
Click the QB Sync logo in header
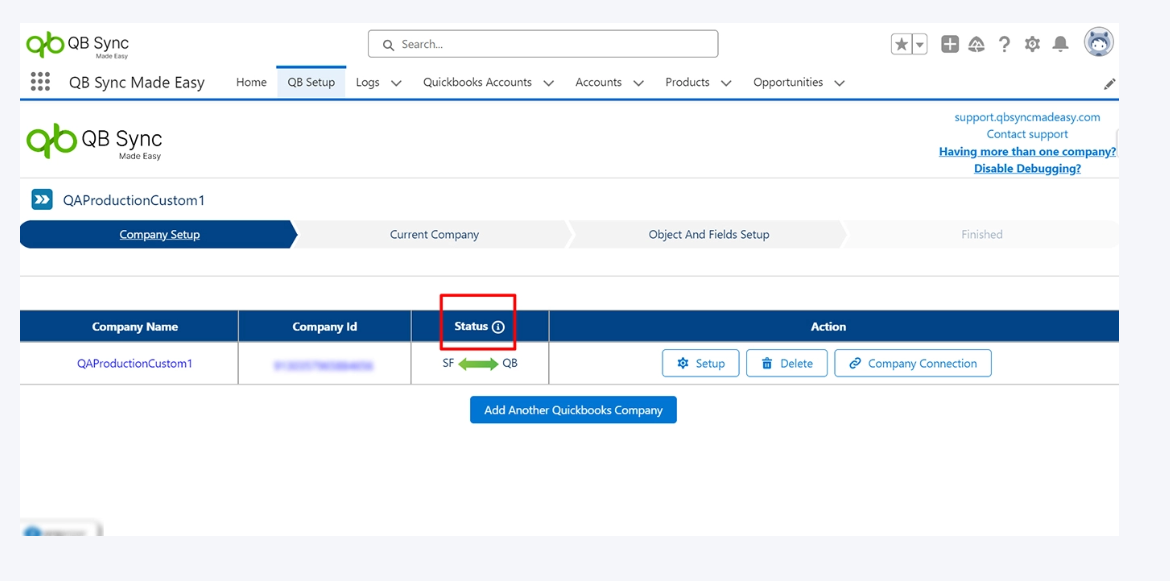78,45
